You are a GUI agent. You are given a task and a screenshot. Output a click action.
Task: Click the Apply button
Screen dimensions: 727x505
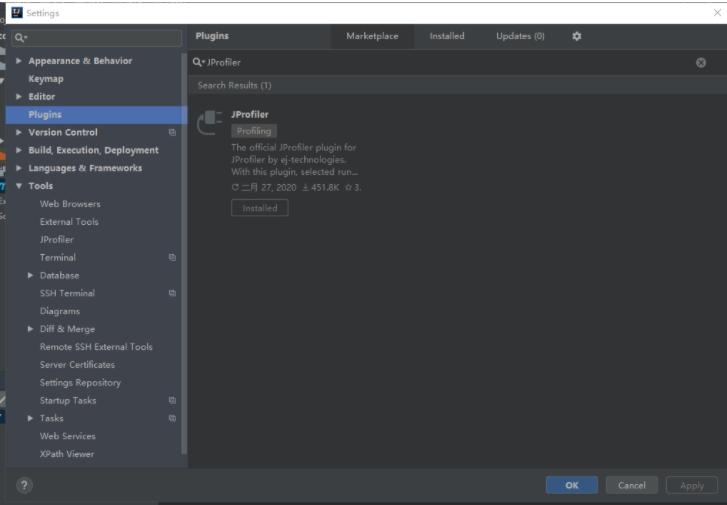pos(692,486)
